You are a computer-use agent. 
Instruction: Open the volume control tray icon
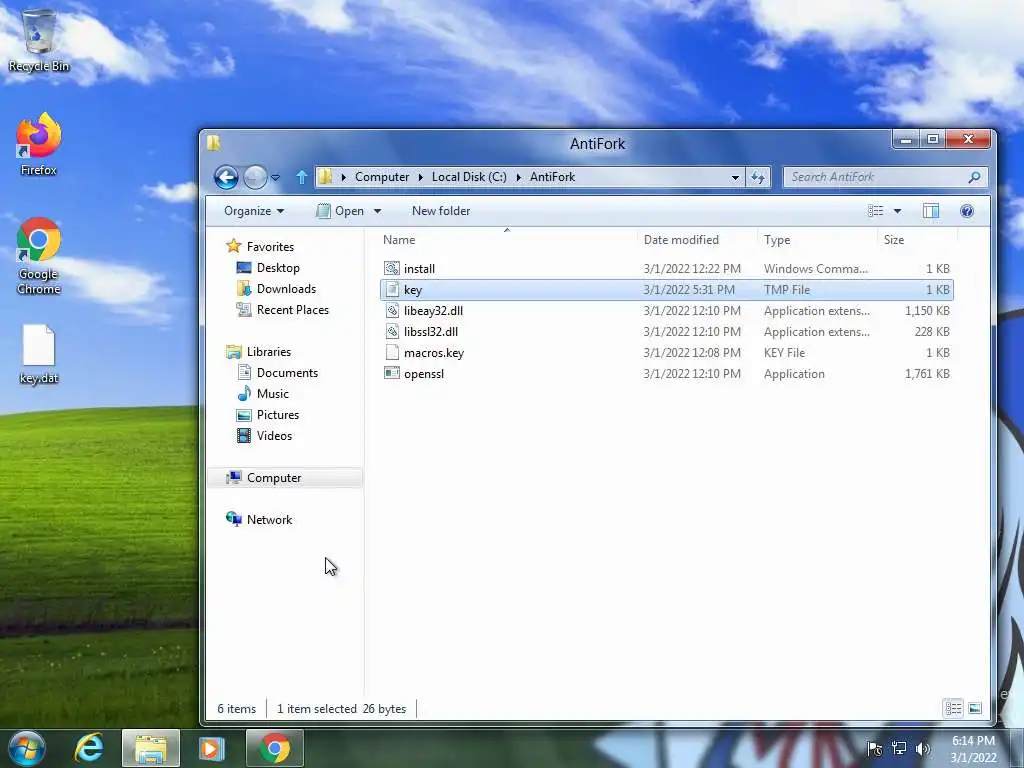(922, 748)
